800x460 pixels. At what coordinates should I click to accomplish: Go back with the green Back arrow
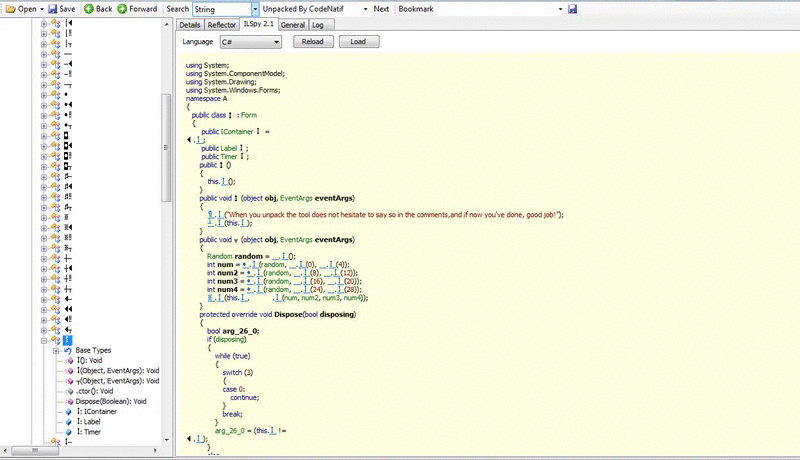click(x=89, y=9)
